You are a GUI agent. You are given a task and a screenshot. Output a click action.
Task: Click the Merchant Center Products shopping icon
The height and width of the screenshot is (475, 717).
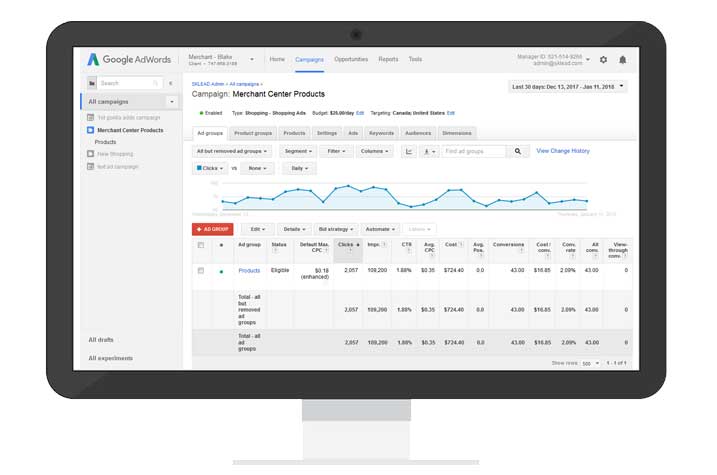click(91, 130)
